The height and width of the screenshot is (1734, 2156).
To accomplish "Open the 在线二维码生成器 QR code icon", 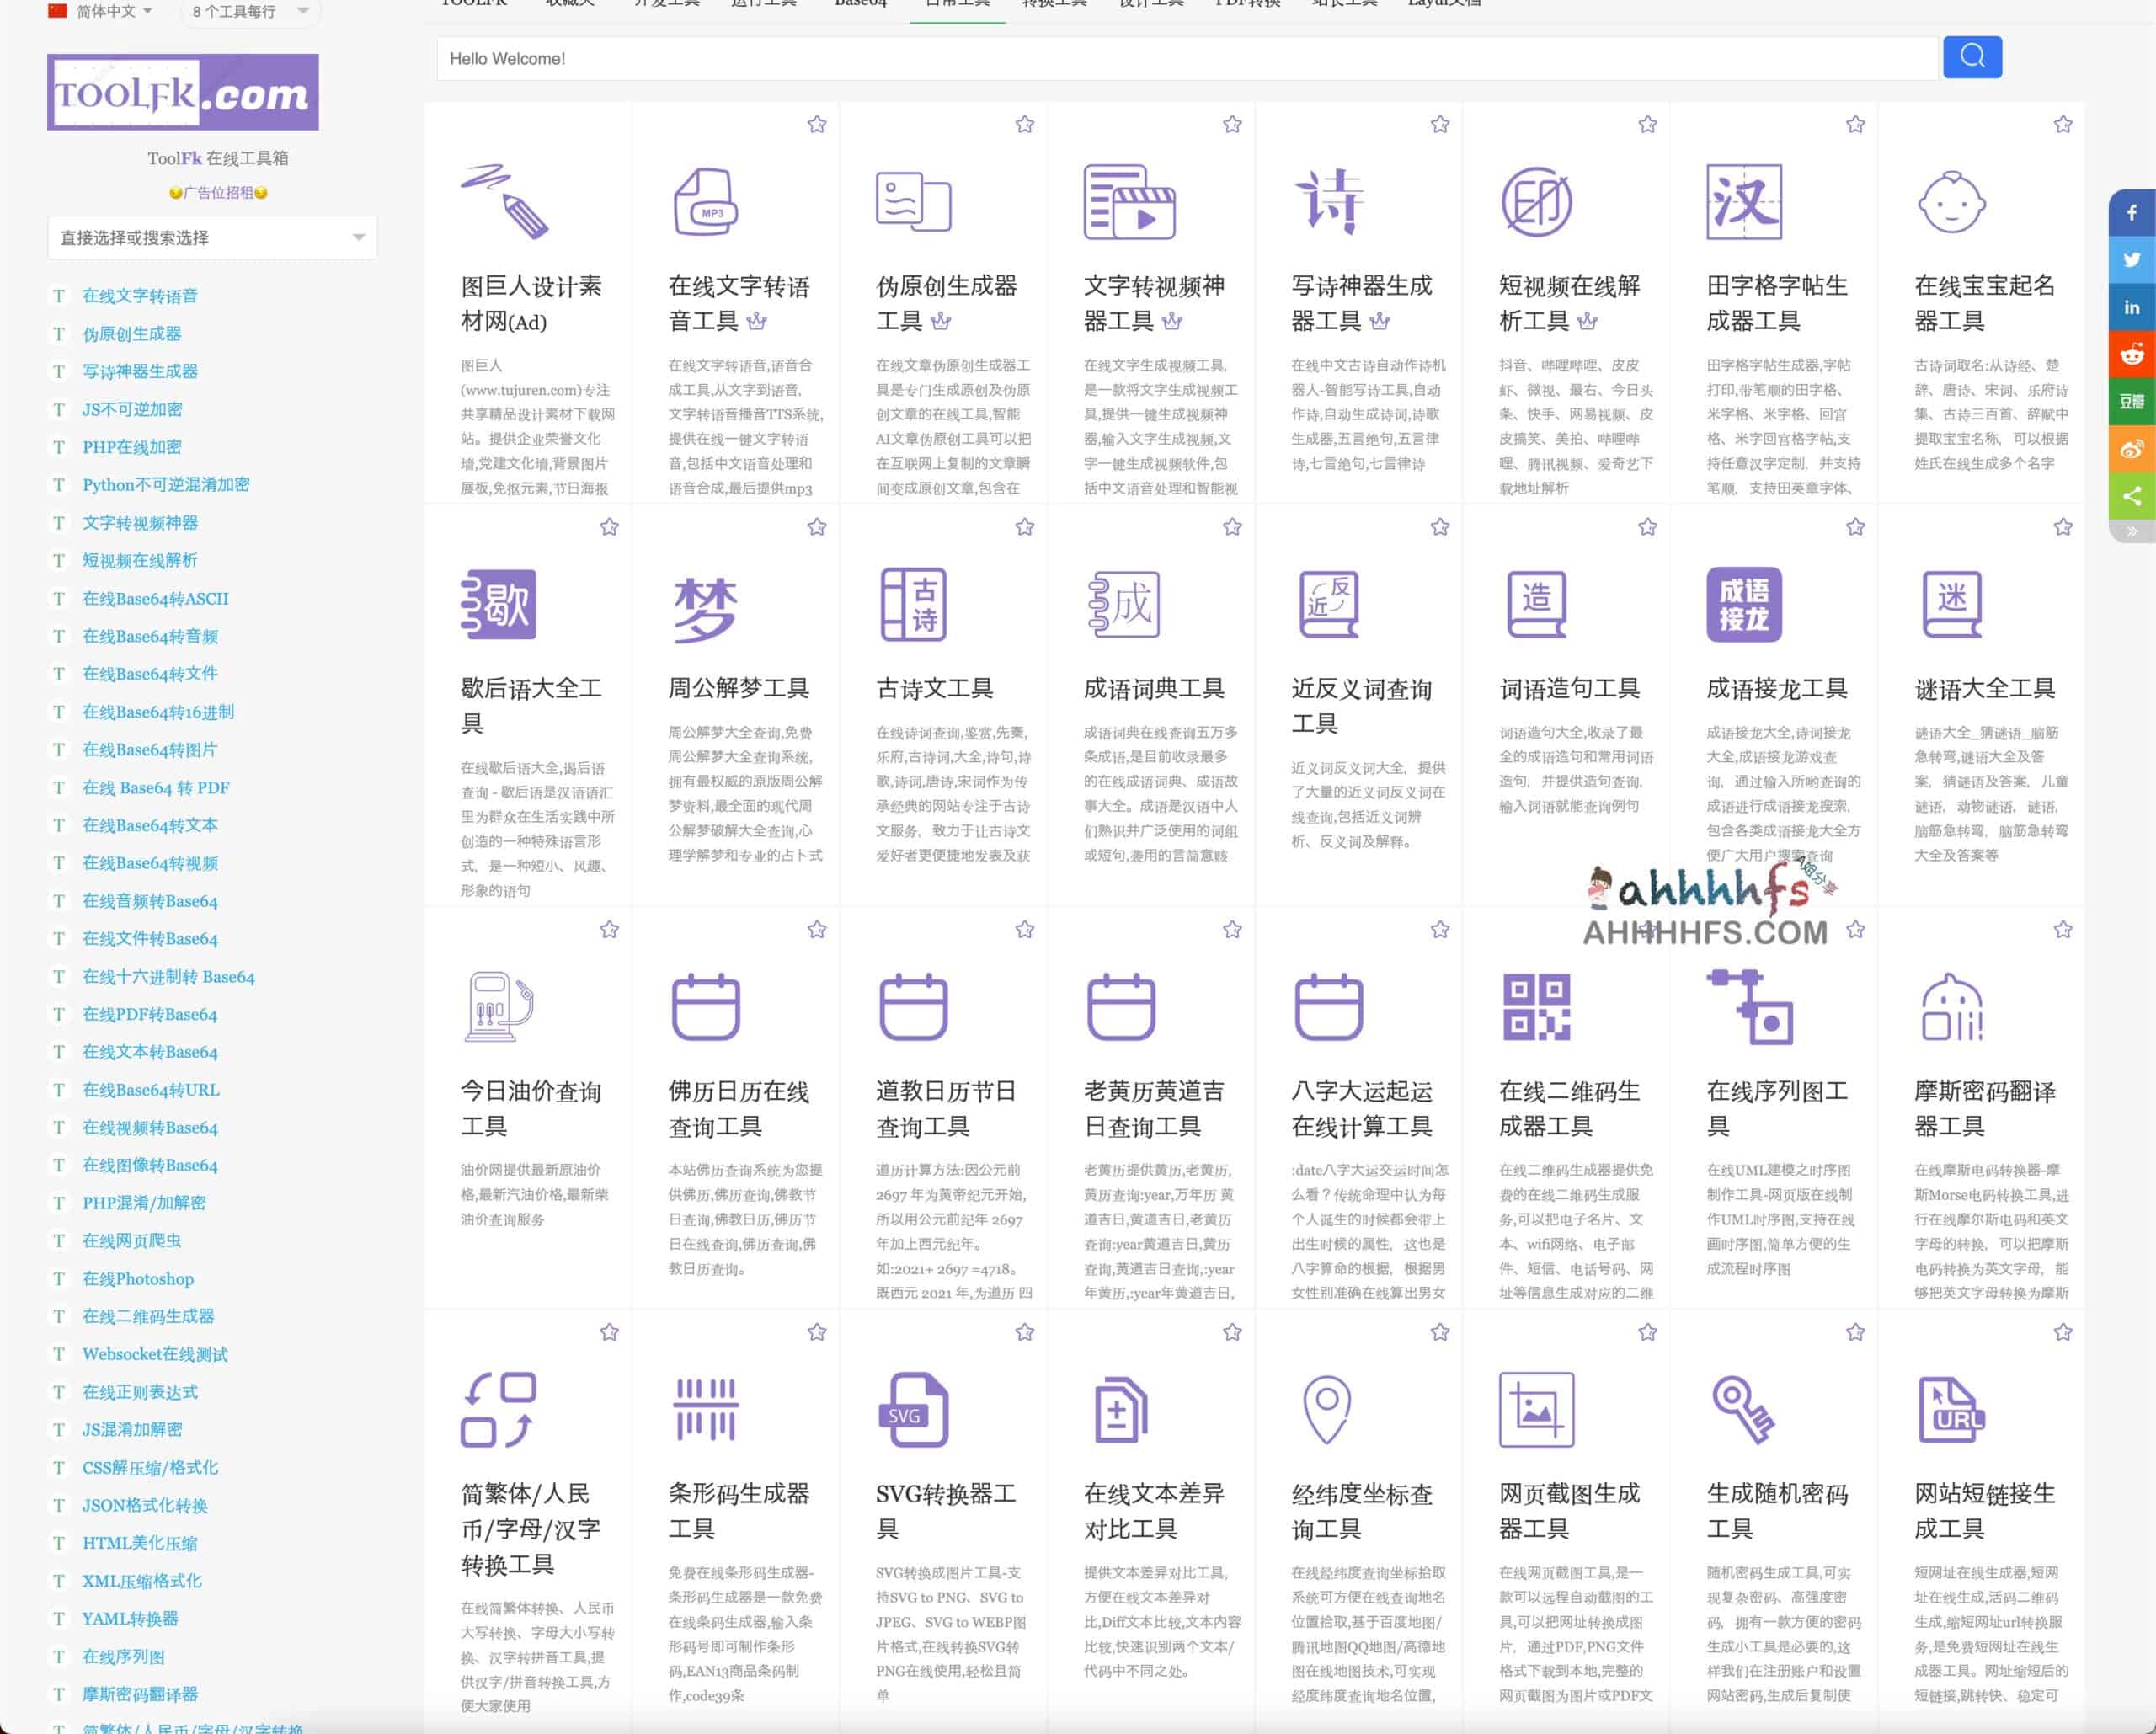I will [x=1536, y=1007].
